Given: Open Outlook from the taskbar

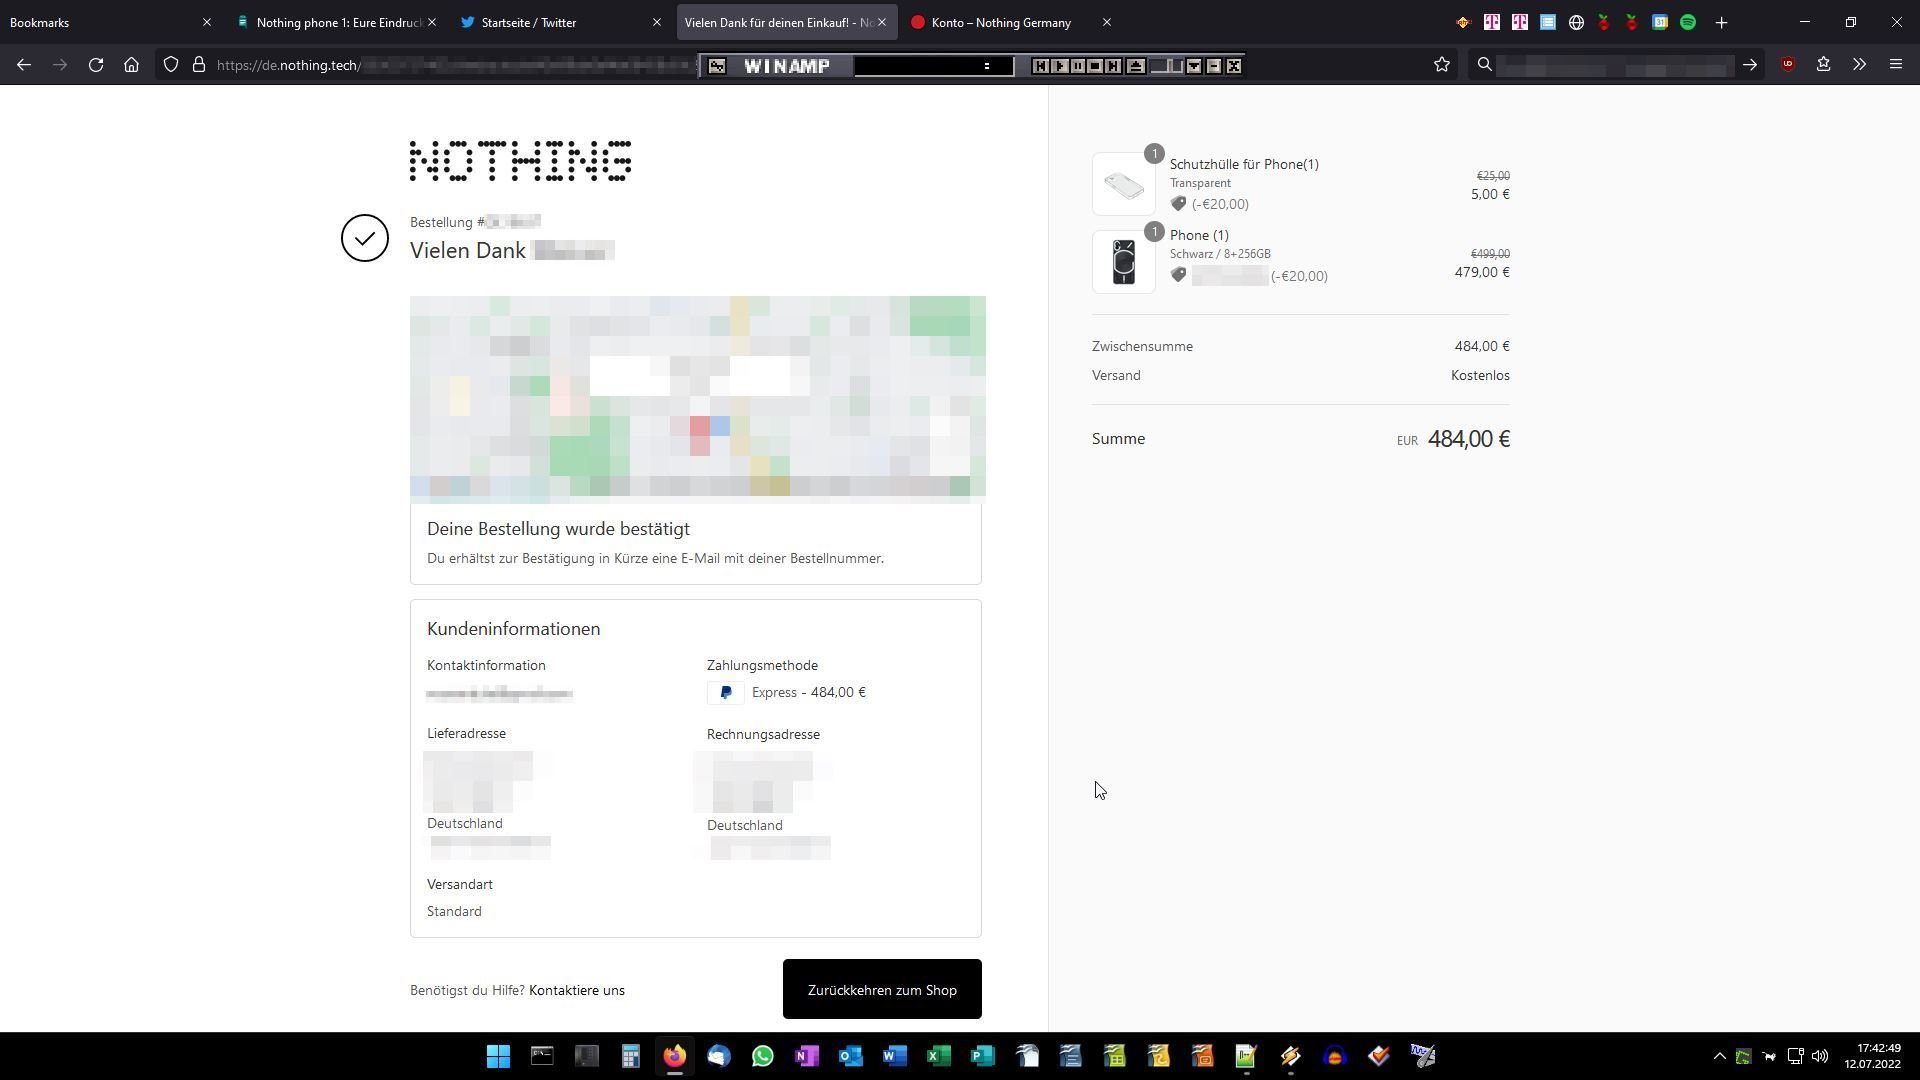Looking at the screenshot, I should [850, 1056].
